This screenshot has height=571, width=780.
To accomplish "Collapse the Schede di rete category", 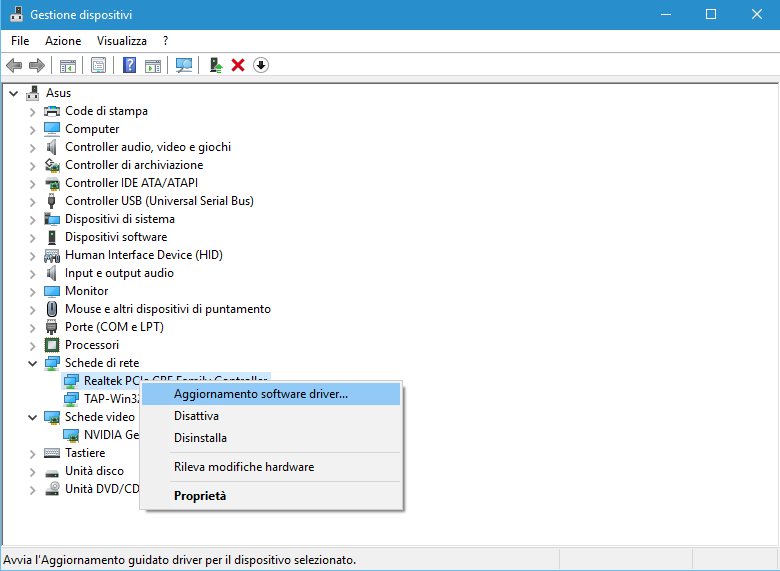I will (x=33, y=363).
